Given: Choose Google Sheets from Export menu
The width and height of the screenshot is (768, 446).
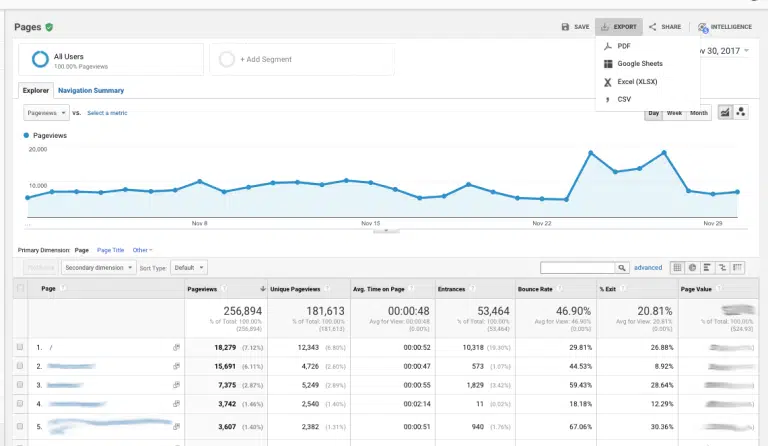Looking at the screenshot, I should coord(639,64).
